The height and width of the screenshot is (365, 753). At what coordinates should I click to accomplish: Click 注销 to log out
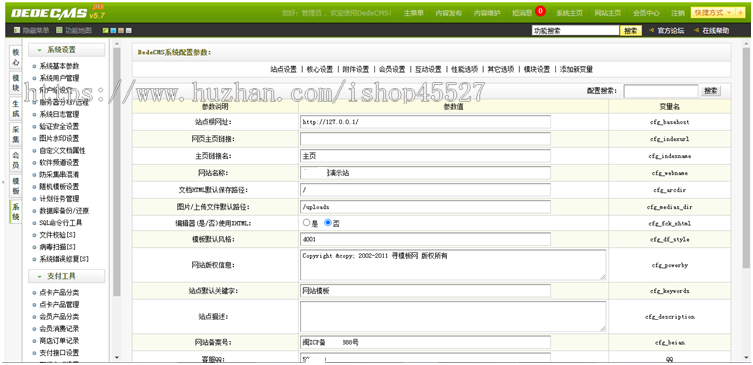678,13
